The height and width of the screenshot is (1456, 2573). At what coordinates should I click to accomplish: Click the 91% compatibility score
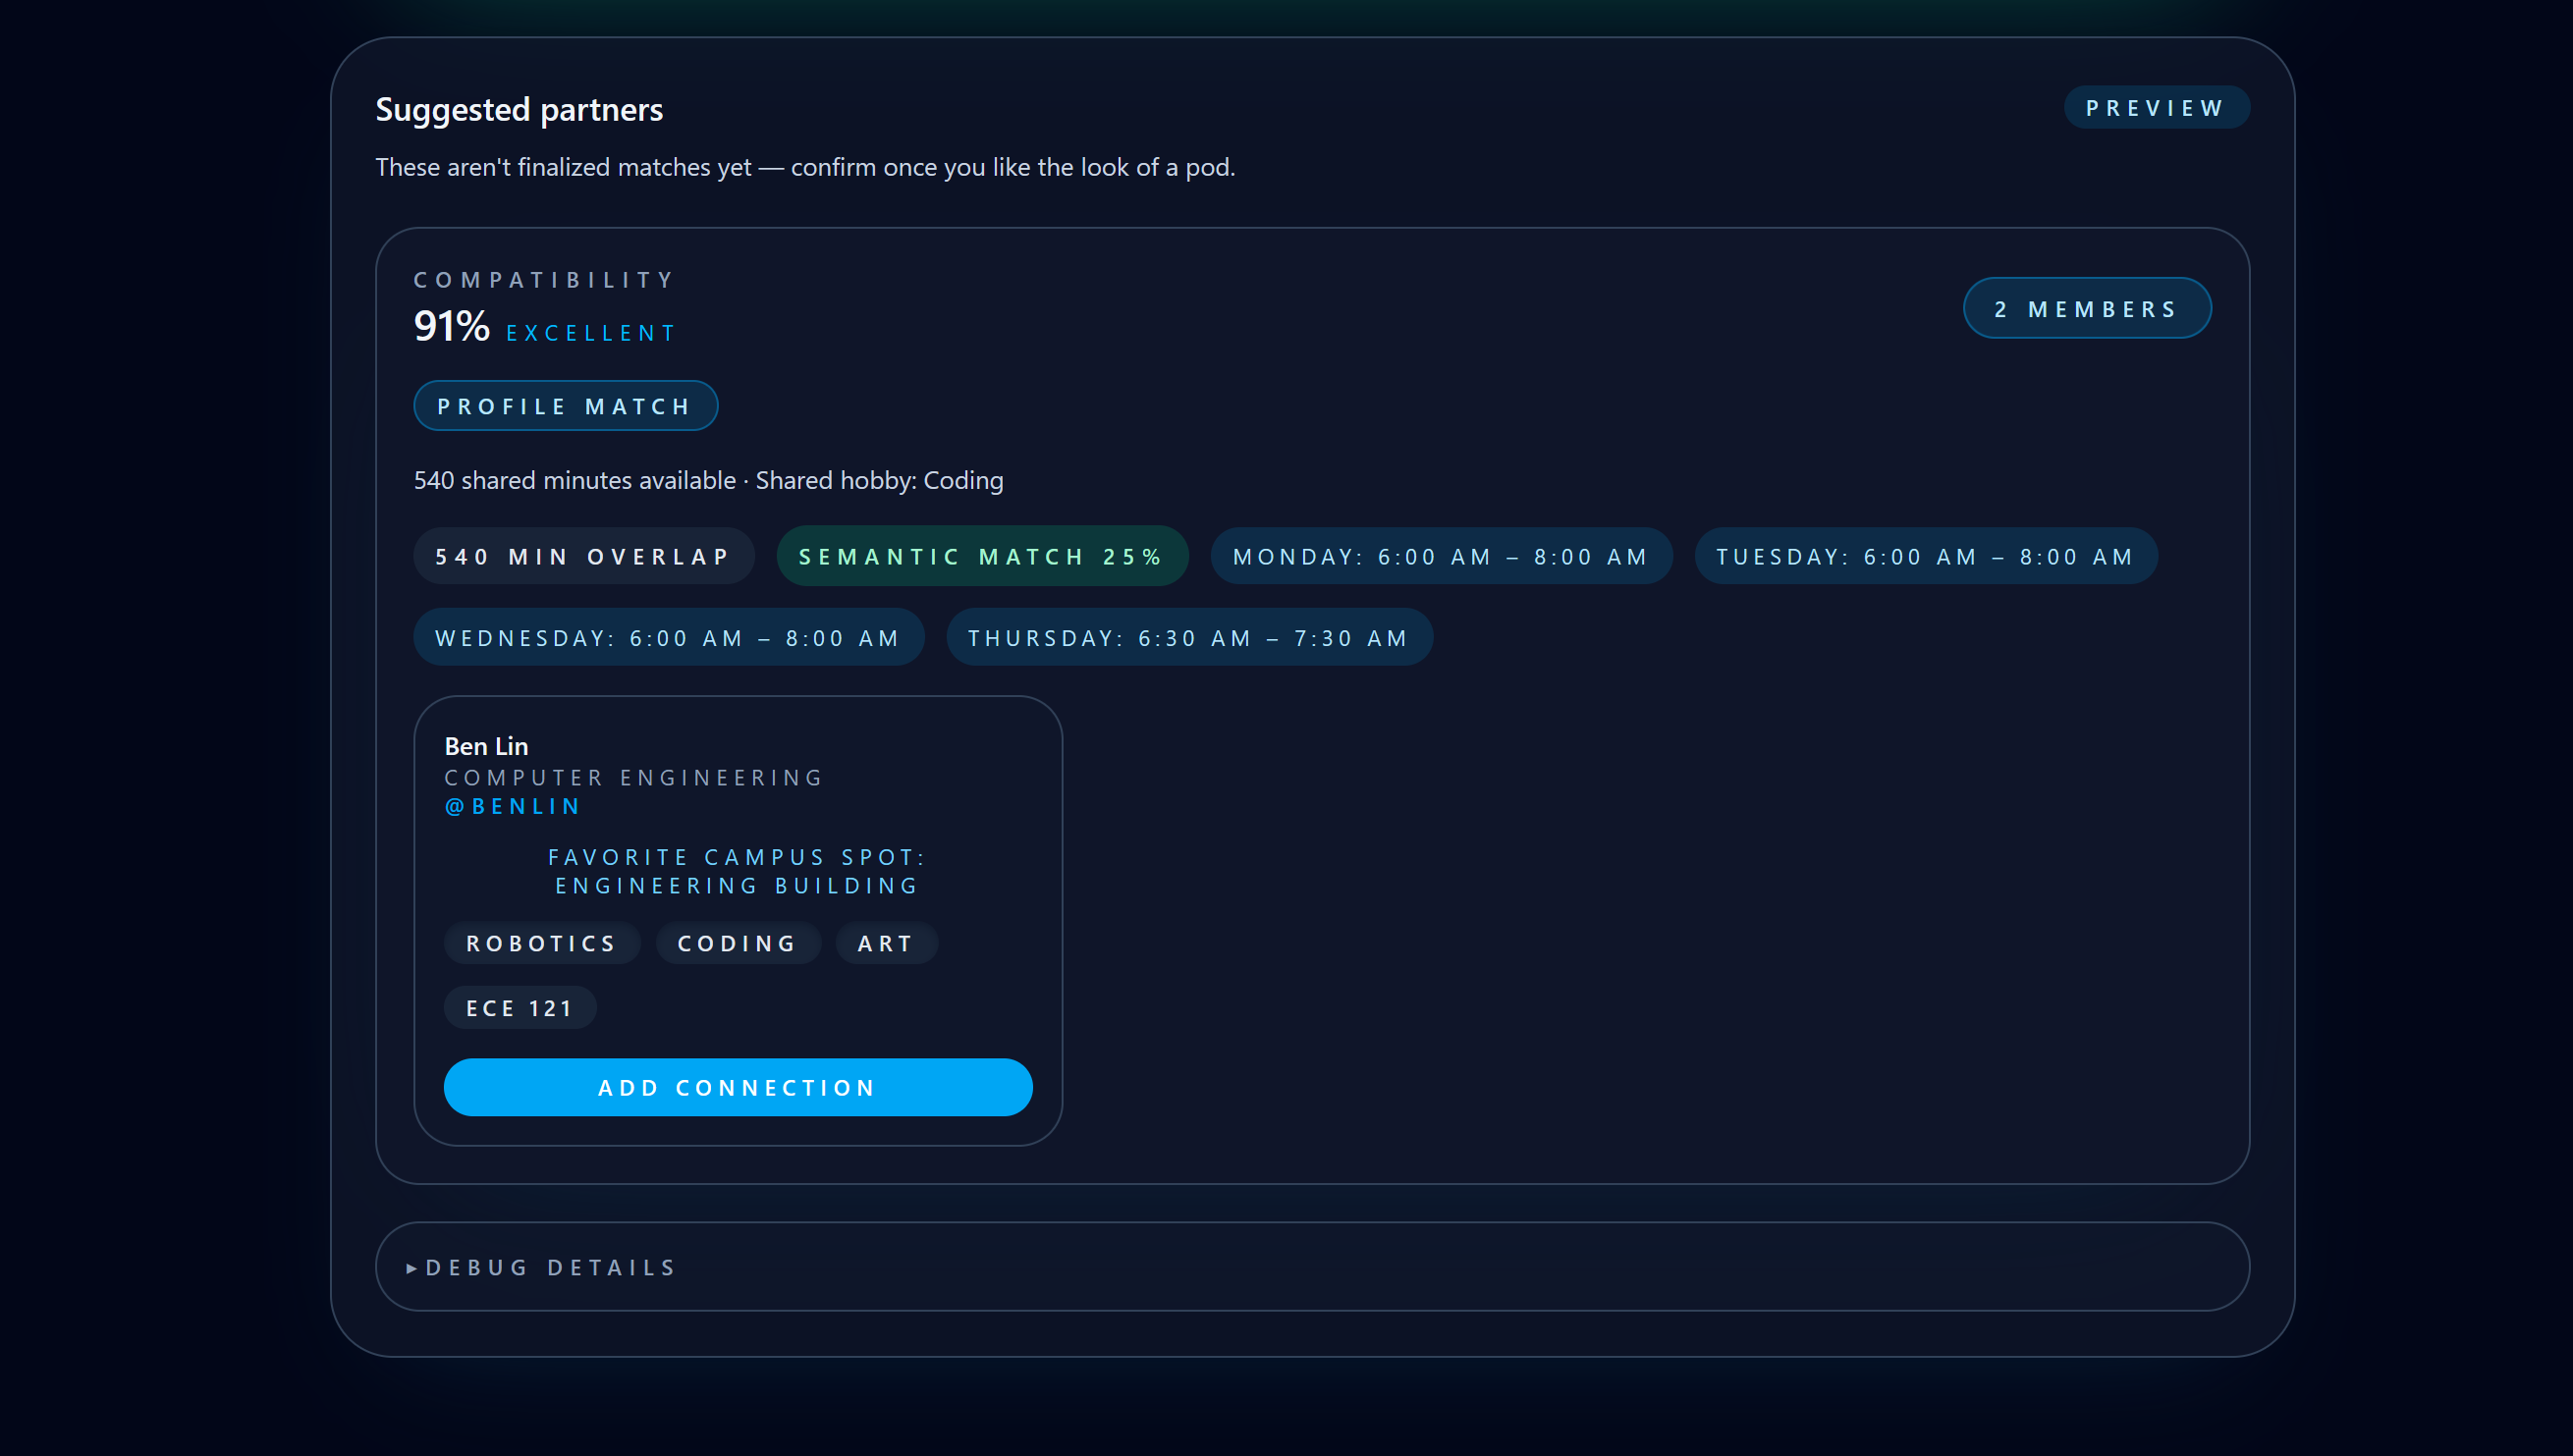pos(451,327)
